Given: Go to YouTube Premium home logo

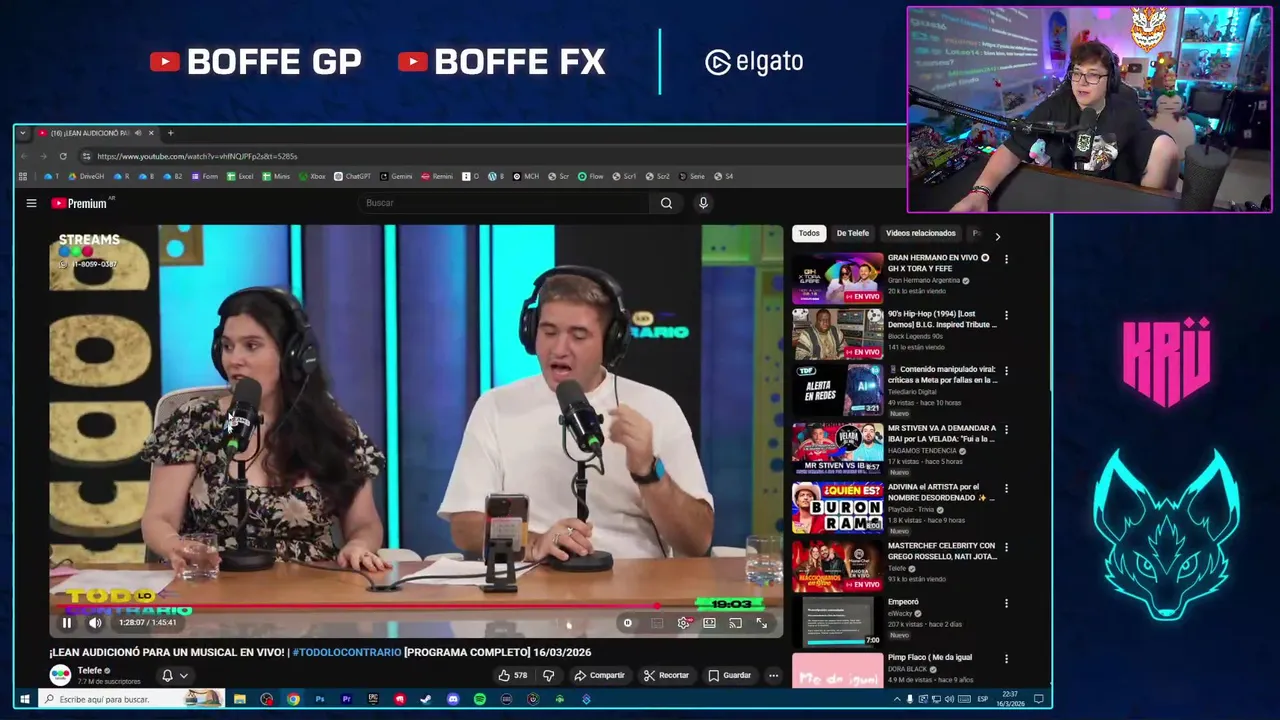Looking at the screenshot, I should coord(79,203).
